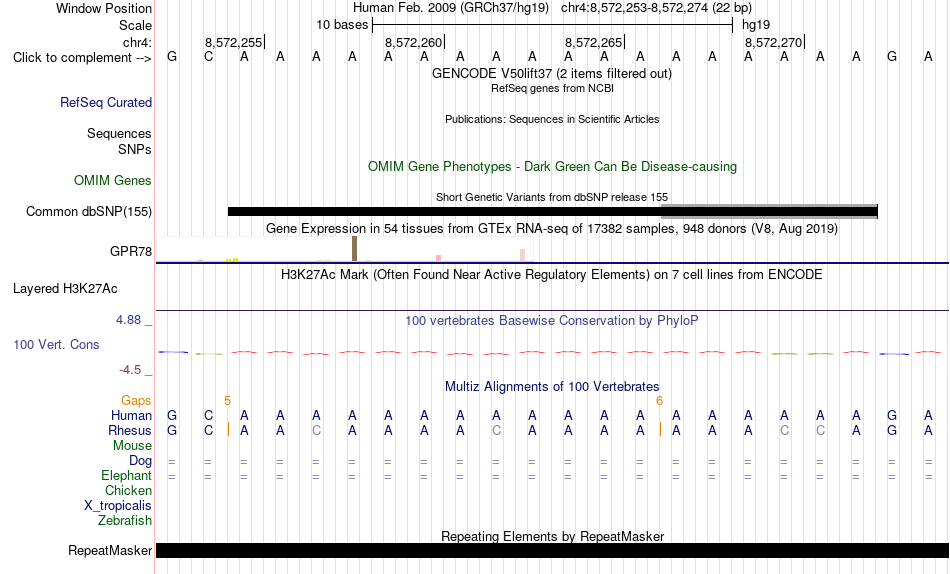The image size is (950, 574).
Task: Click the Chicken species label
Action: (x=128, y=490)
